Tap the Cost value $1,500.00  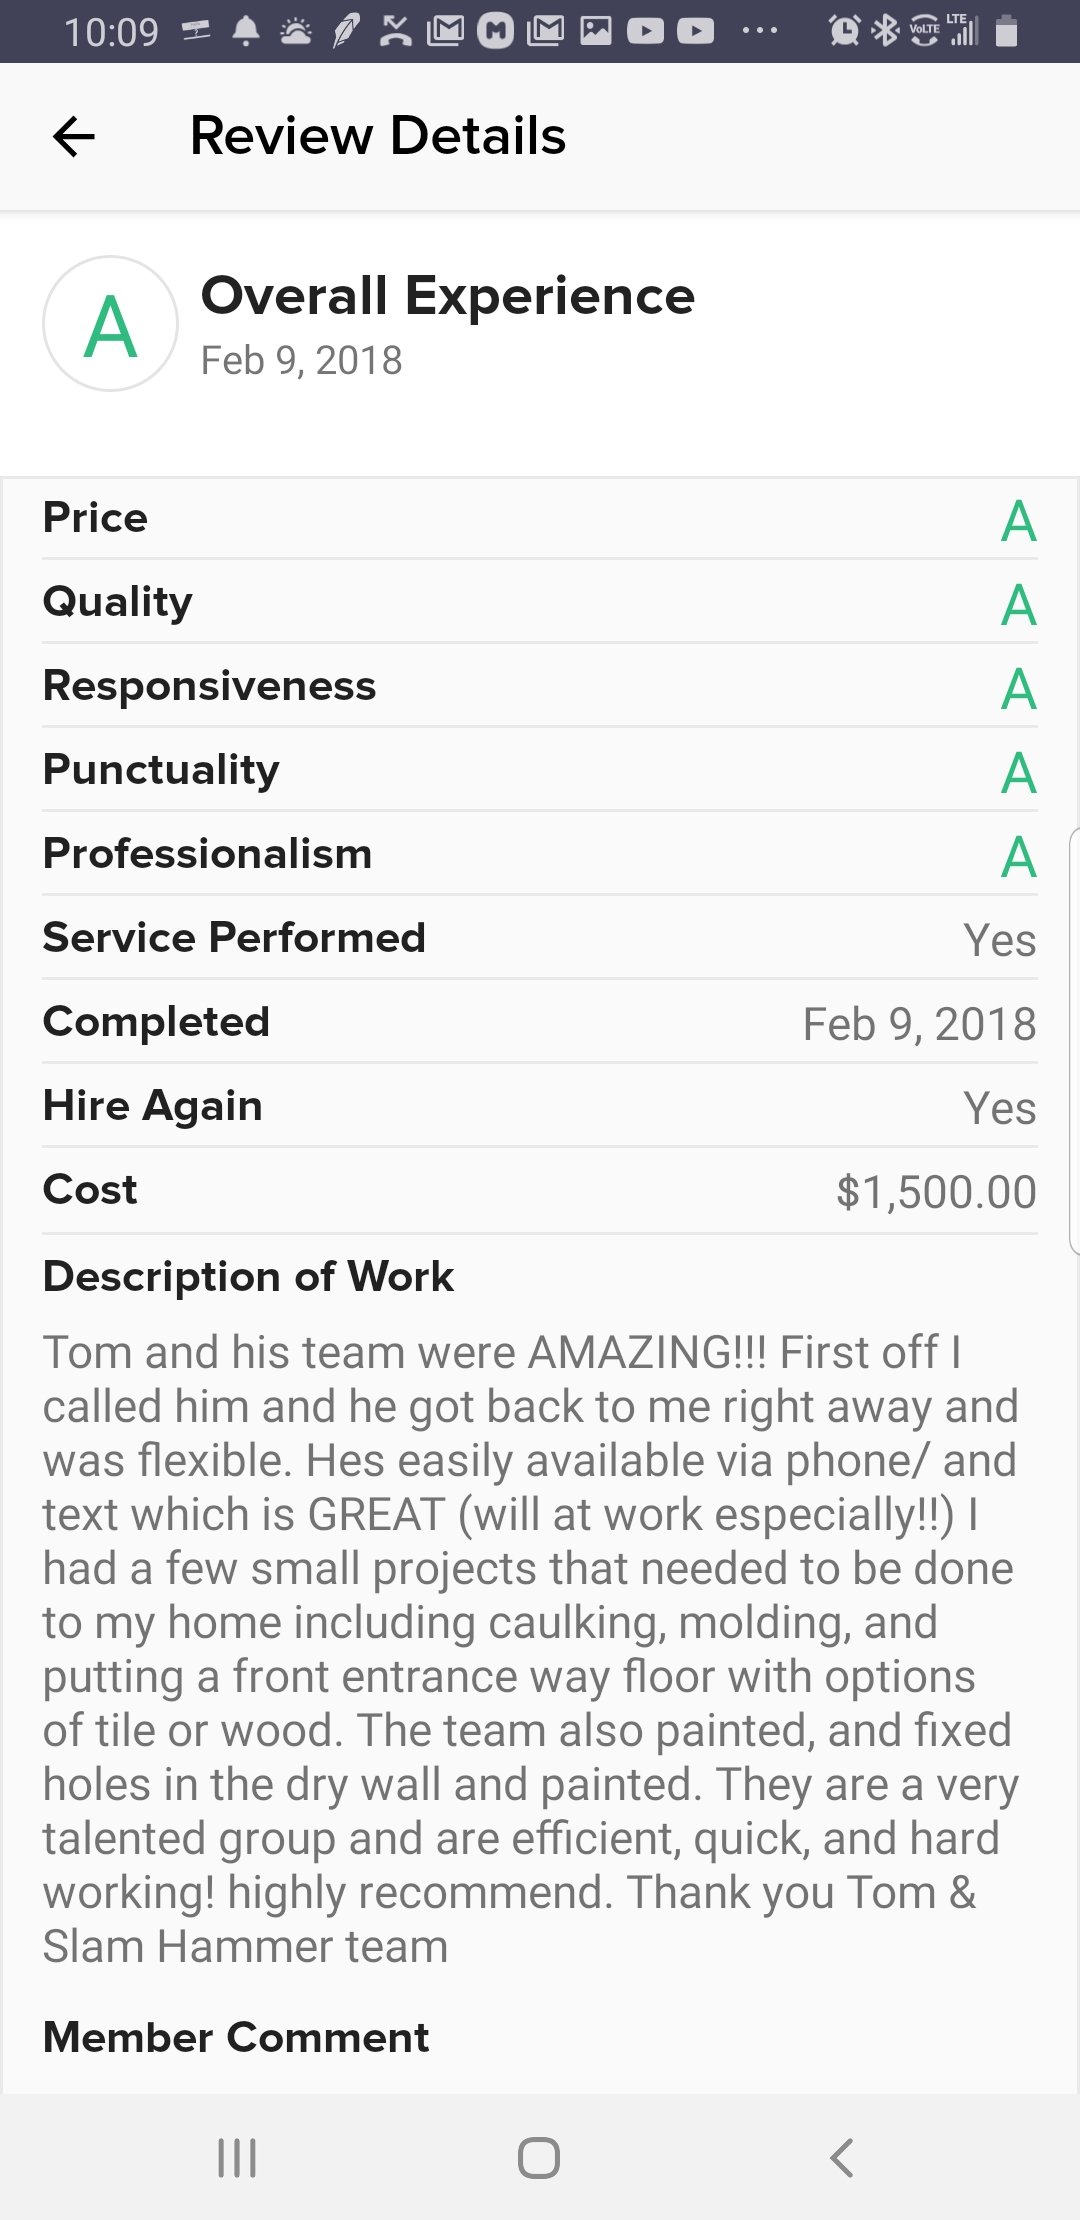click(x=936, y=1192)
